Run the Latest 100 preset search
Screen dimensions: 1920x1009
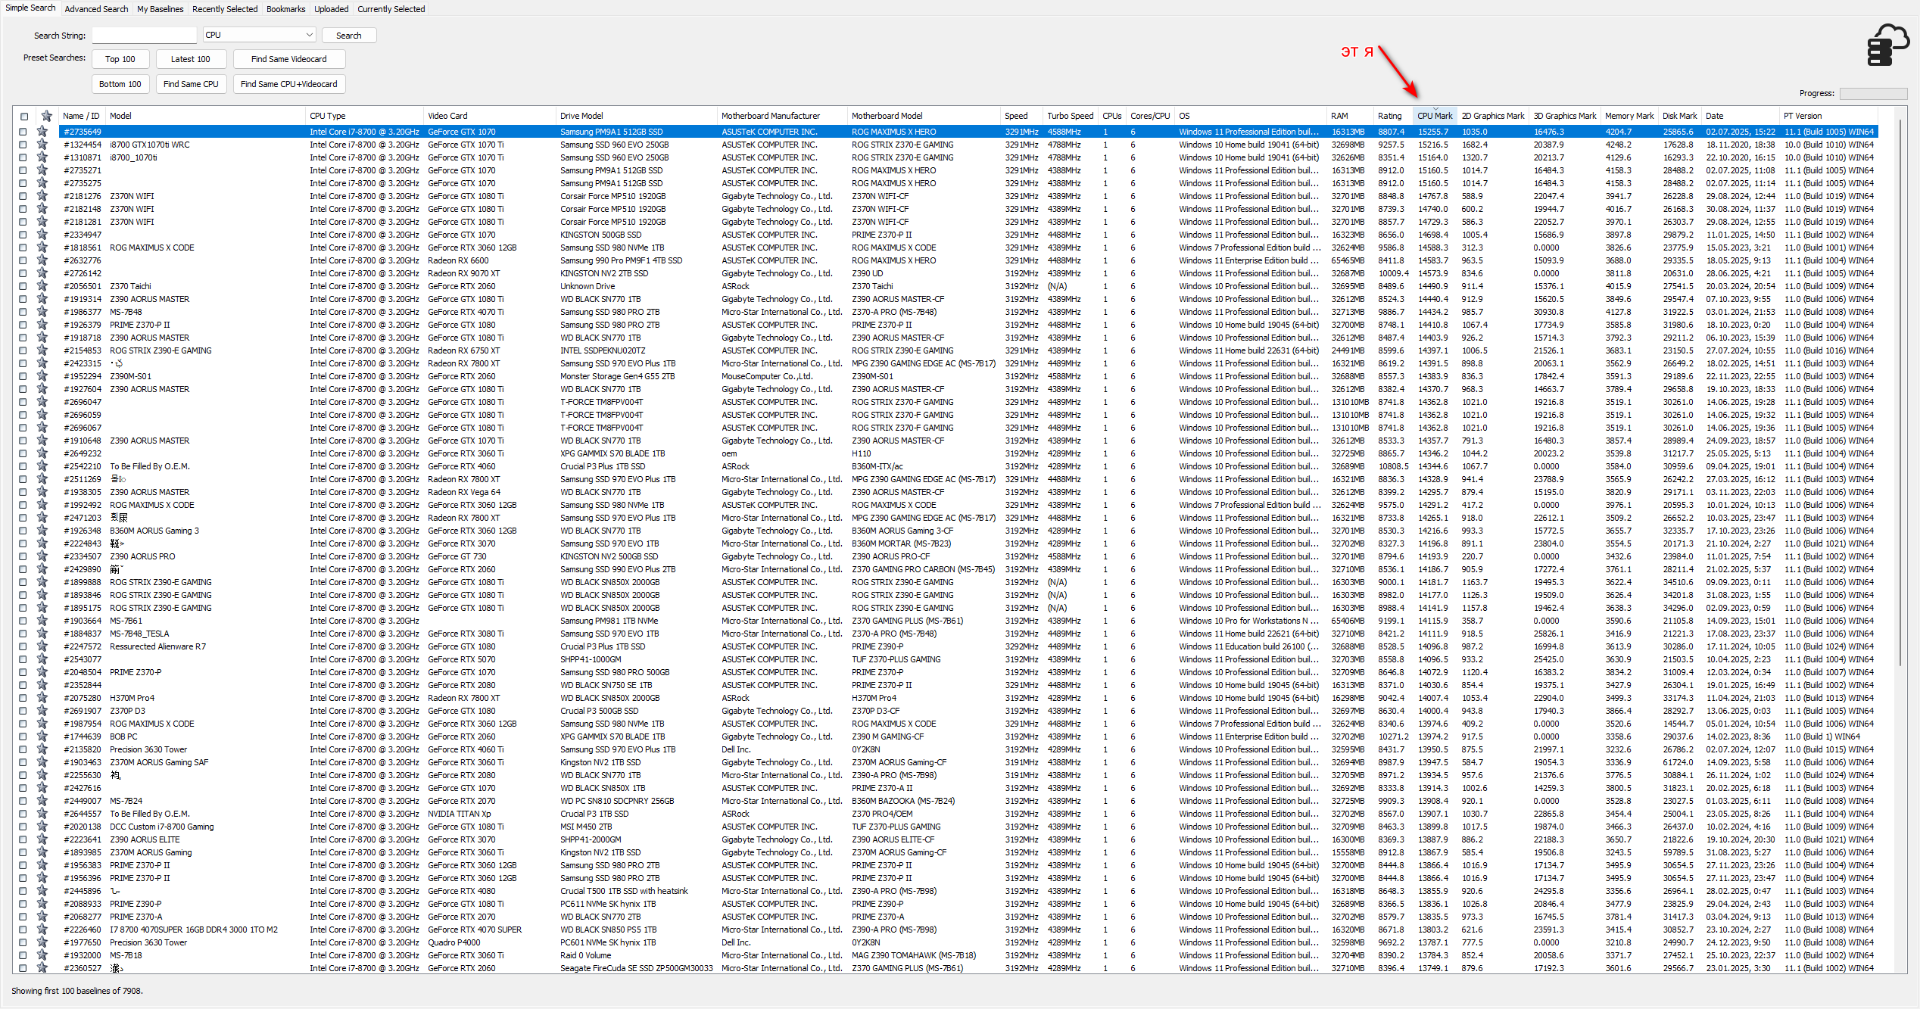190,59
